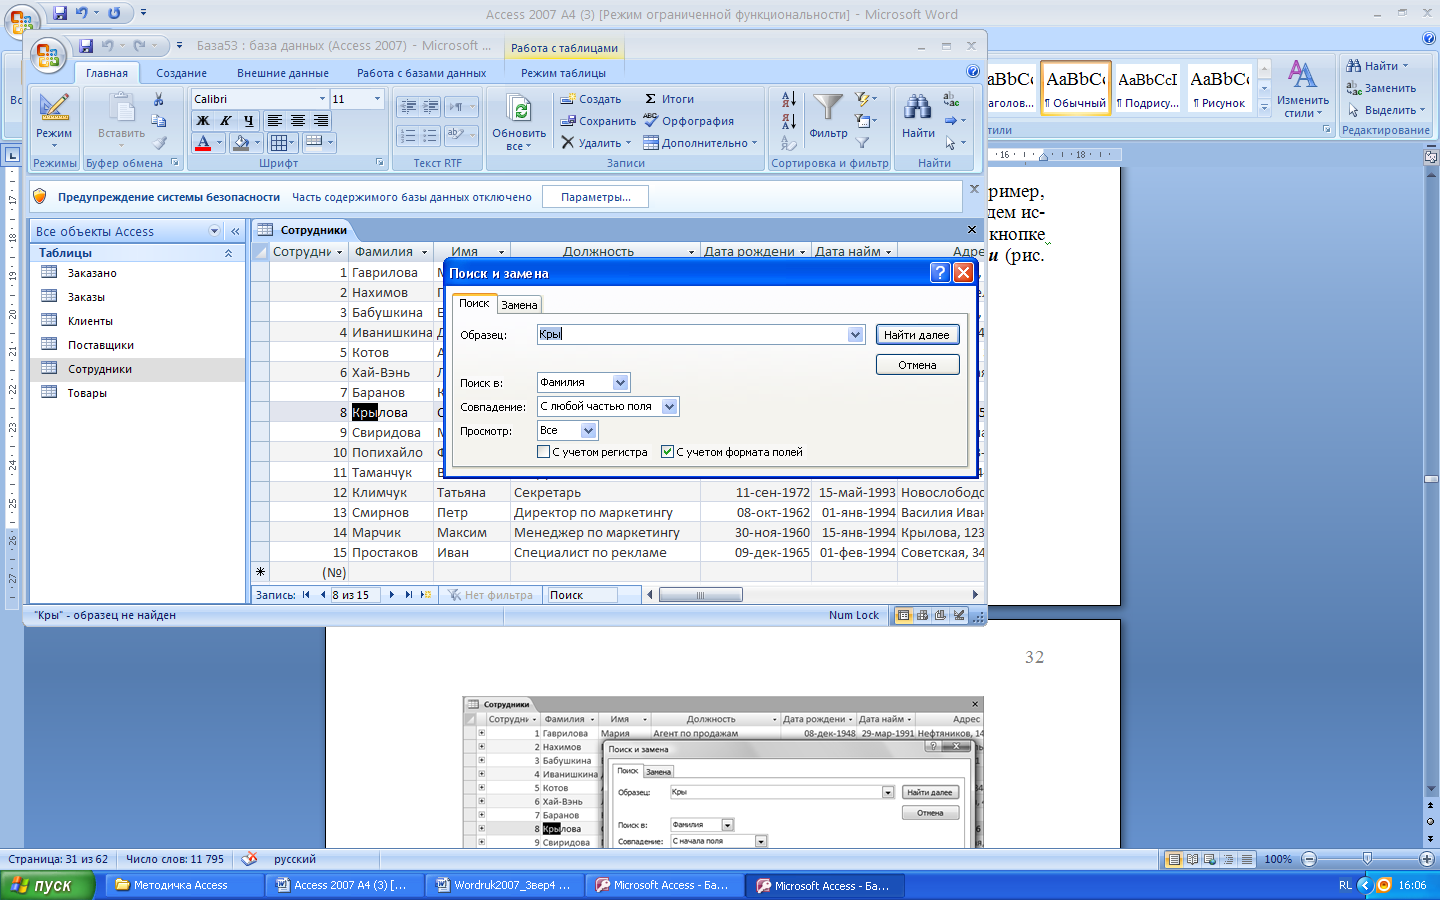The width and height of the screenshot is (1440, 900).
Task: Open fill color bucket swatch
Action: (240, 143)
